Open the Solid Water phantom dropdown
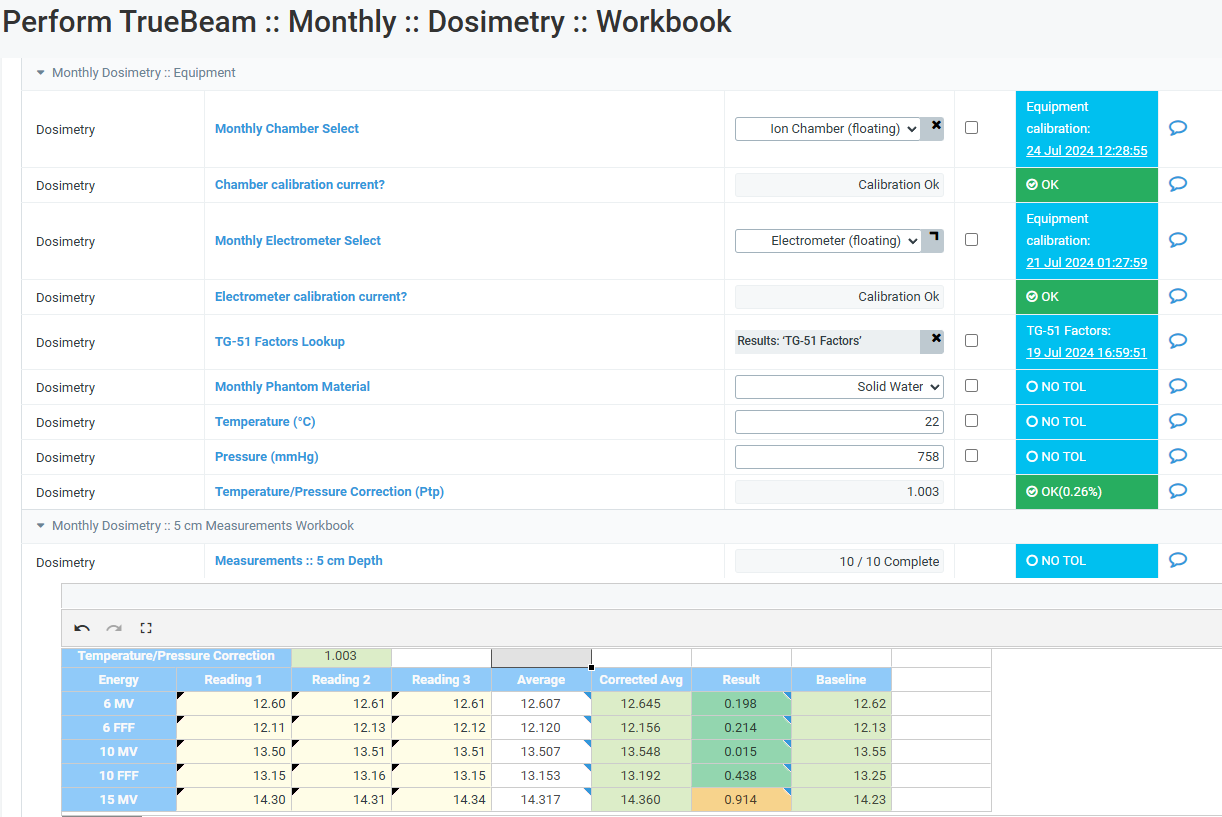 (839, 387)
